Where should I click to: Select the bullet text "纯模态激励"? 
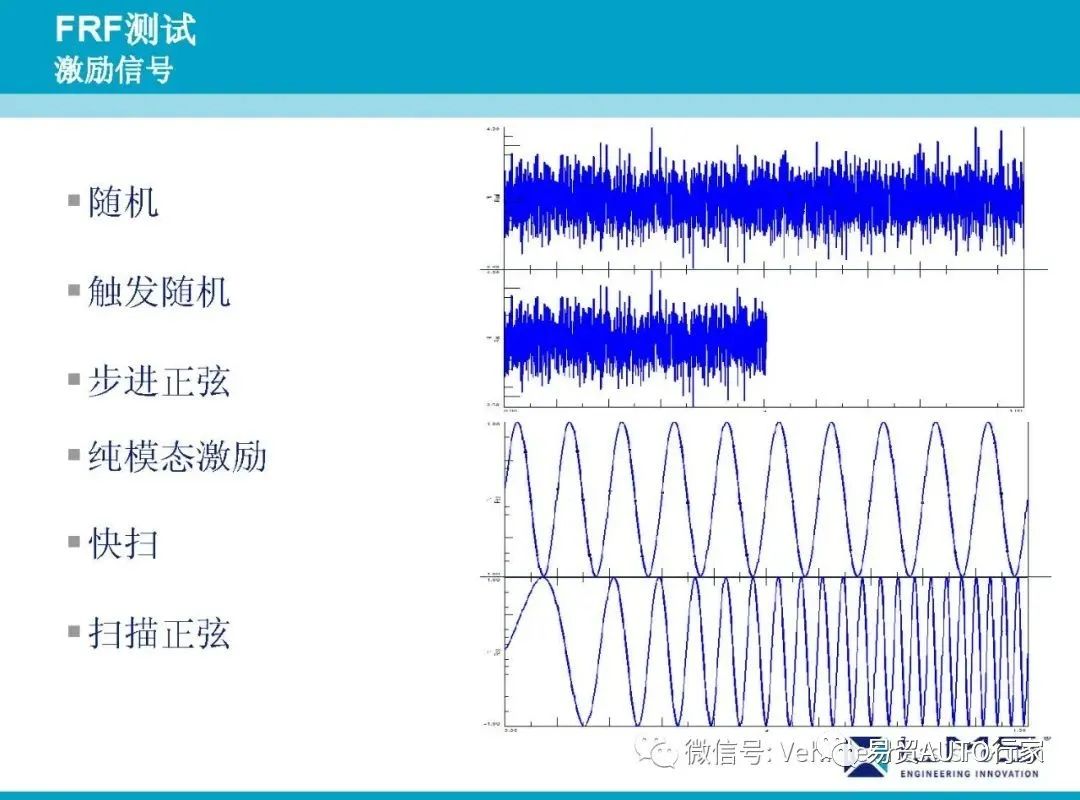tap(177, 456)
